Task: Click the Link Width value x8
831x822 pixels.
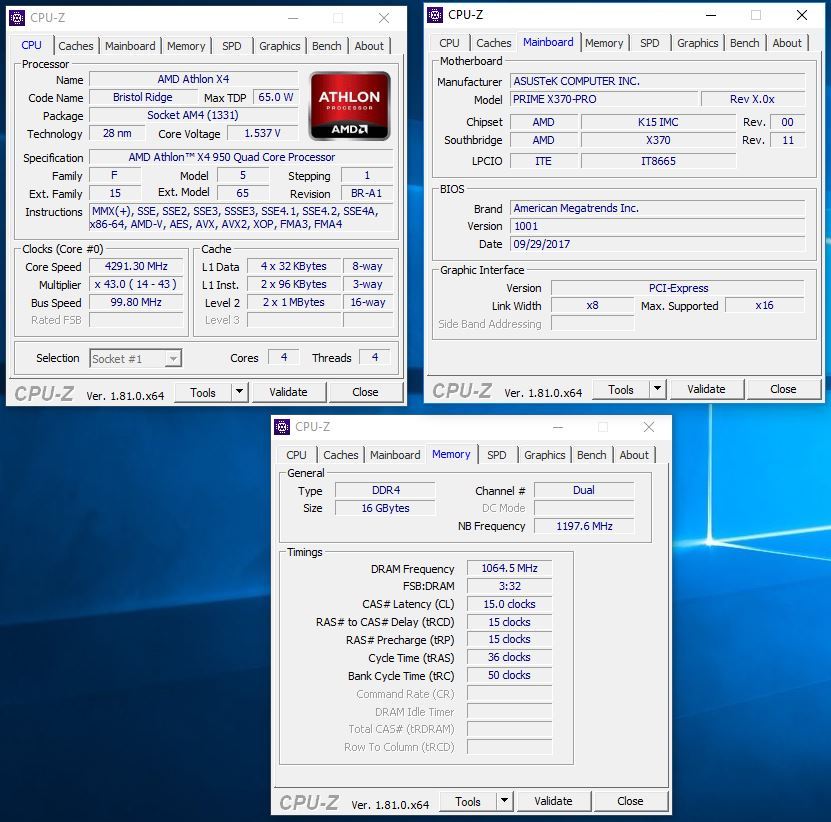Action: (593, 305)
